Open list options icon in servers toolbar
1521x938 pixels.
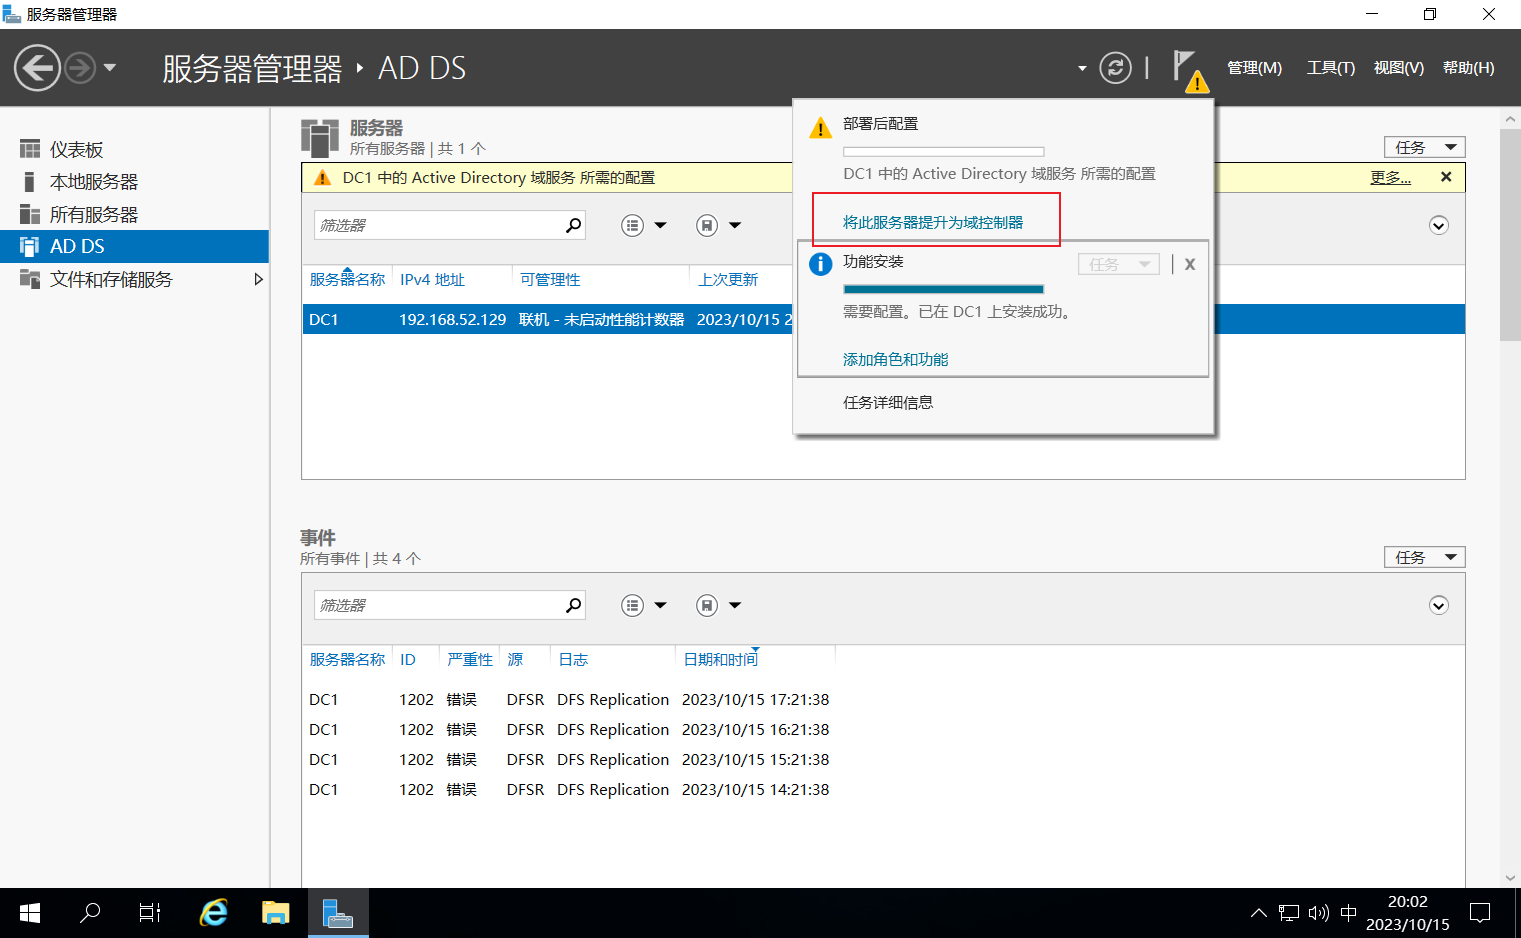[x=632, y=225]
